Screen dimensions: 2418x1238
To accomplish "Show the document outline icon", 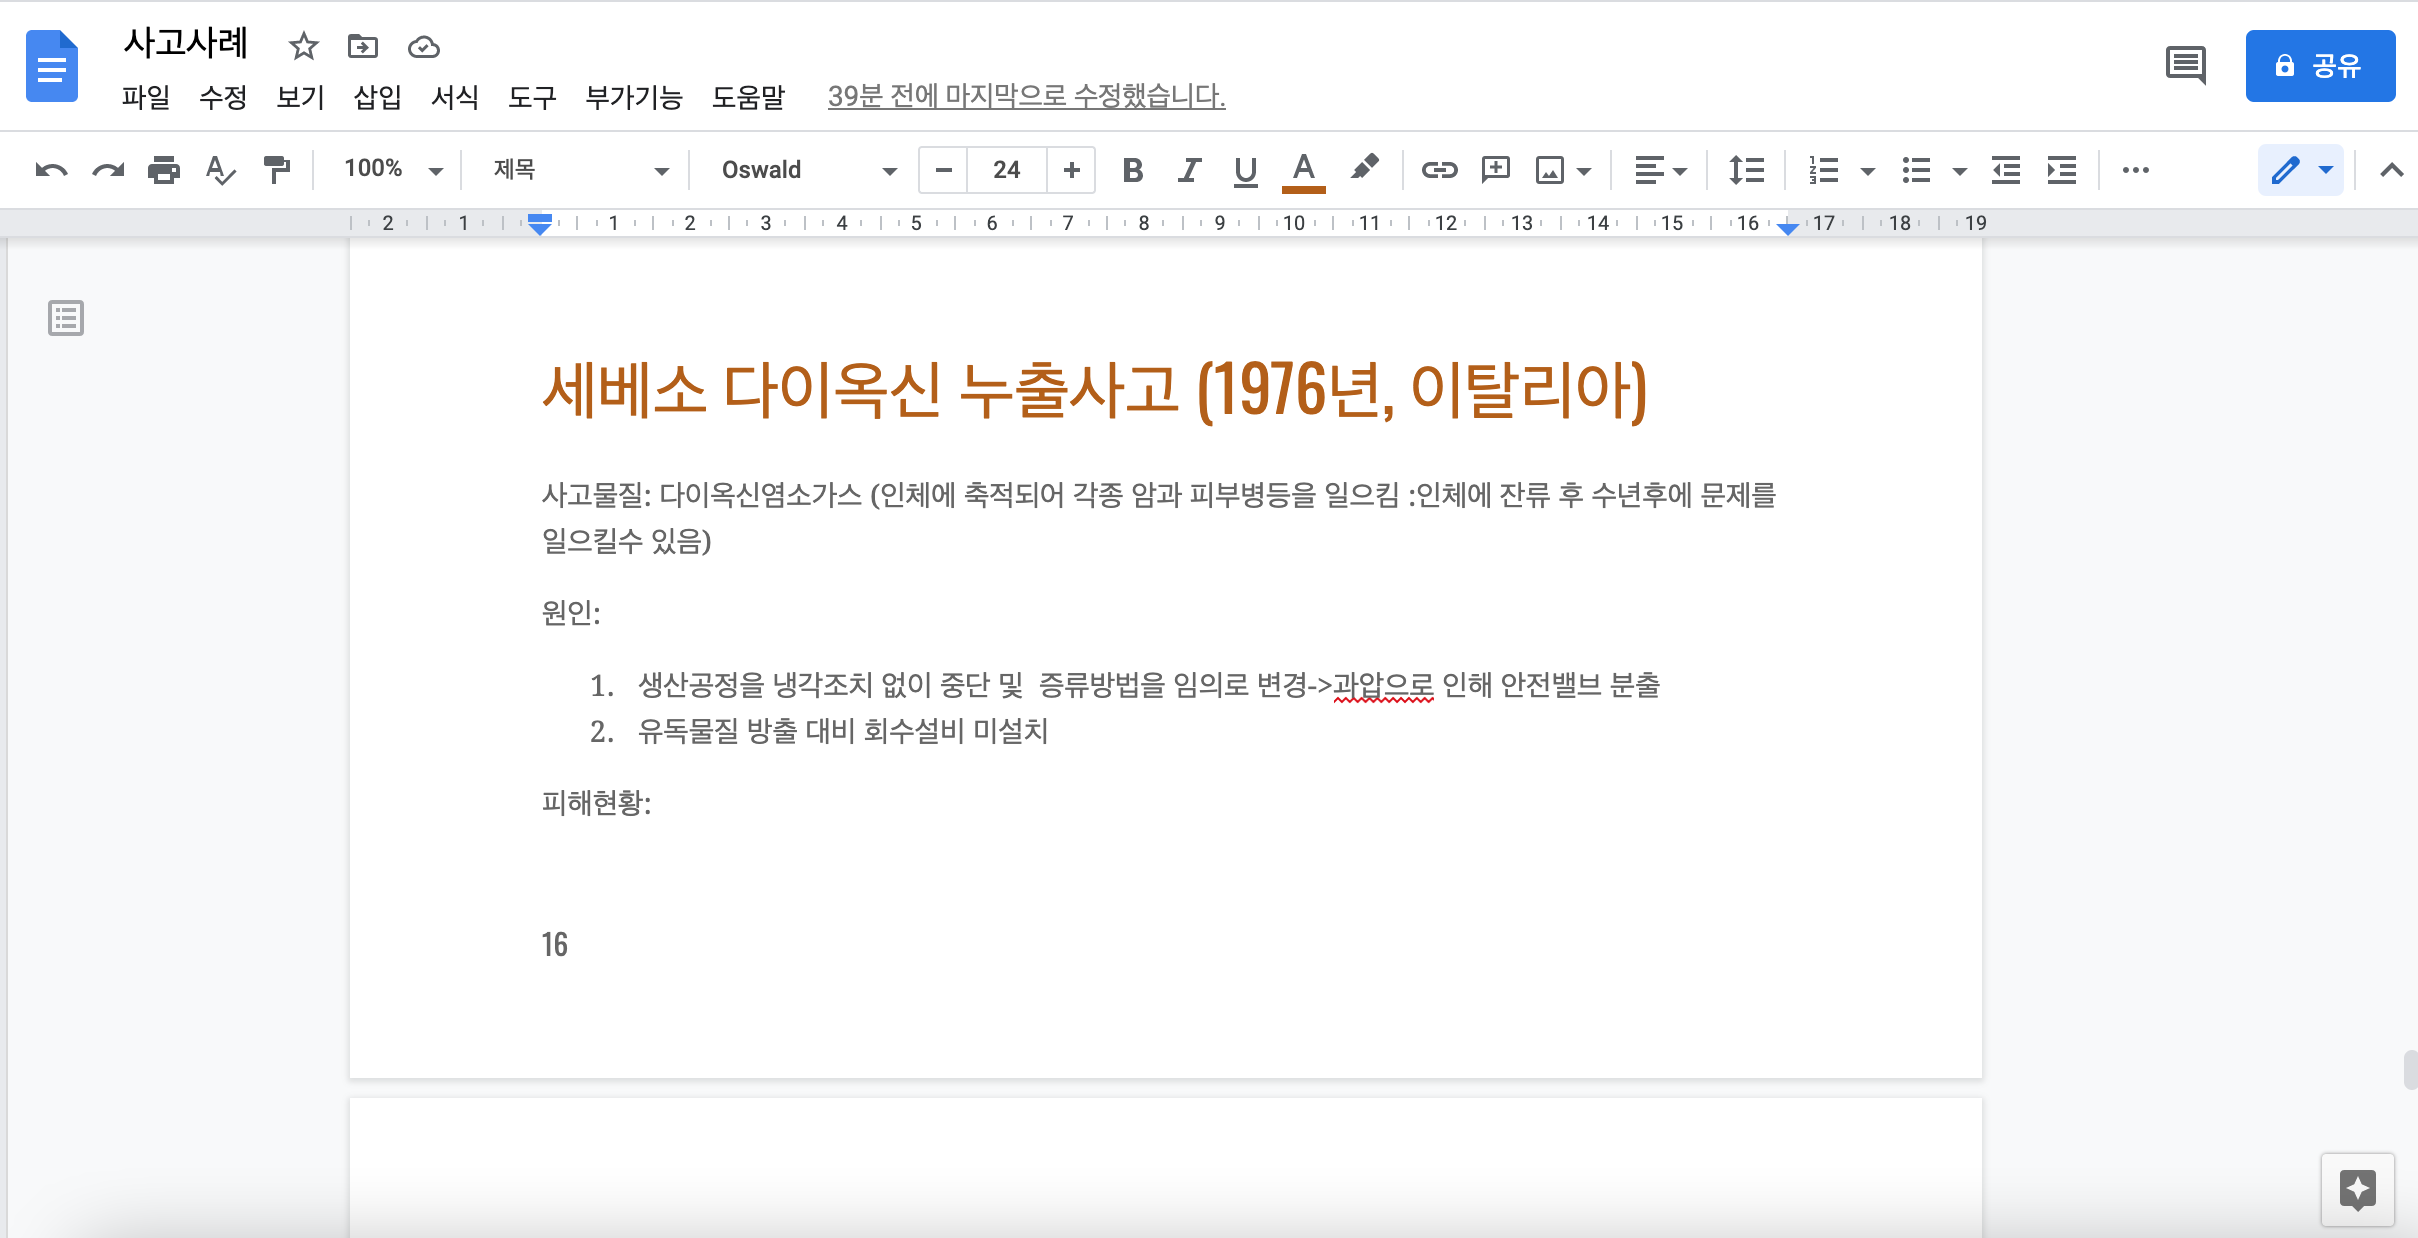I will pyautogui.click(x=66, y=318).
